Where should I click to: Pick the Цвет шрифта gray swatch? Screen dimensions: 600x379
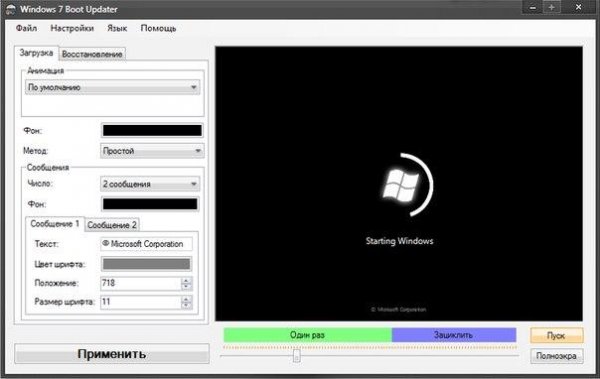point(146,264)
